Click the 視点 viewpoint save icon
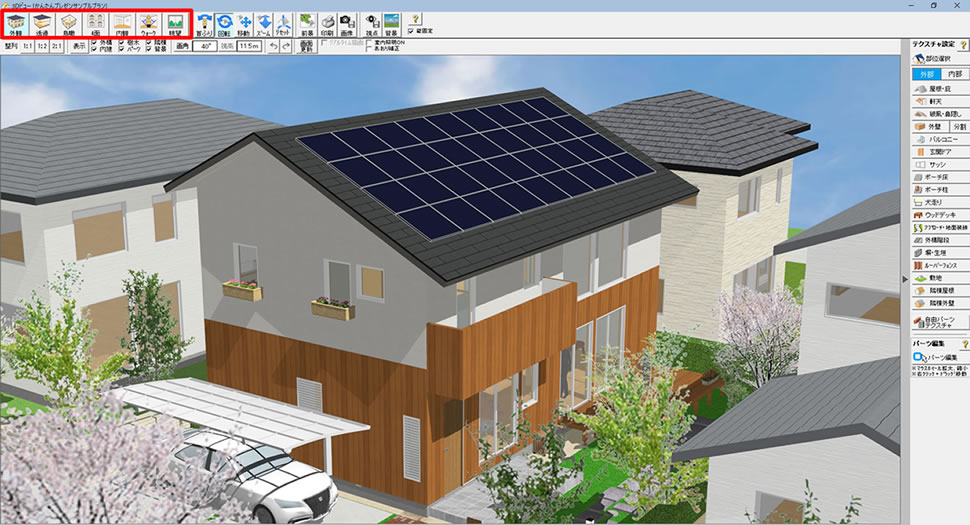This screenshot has width=970, height=525. pos(371,25)
